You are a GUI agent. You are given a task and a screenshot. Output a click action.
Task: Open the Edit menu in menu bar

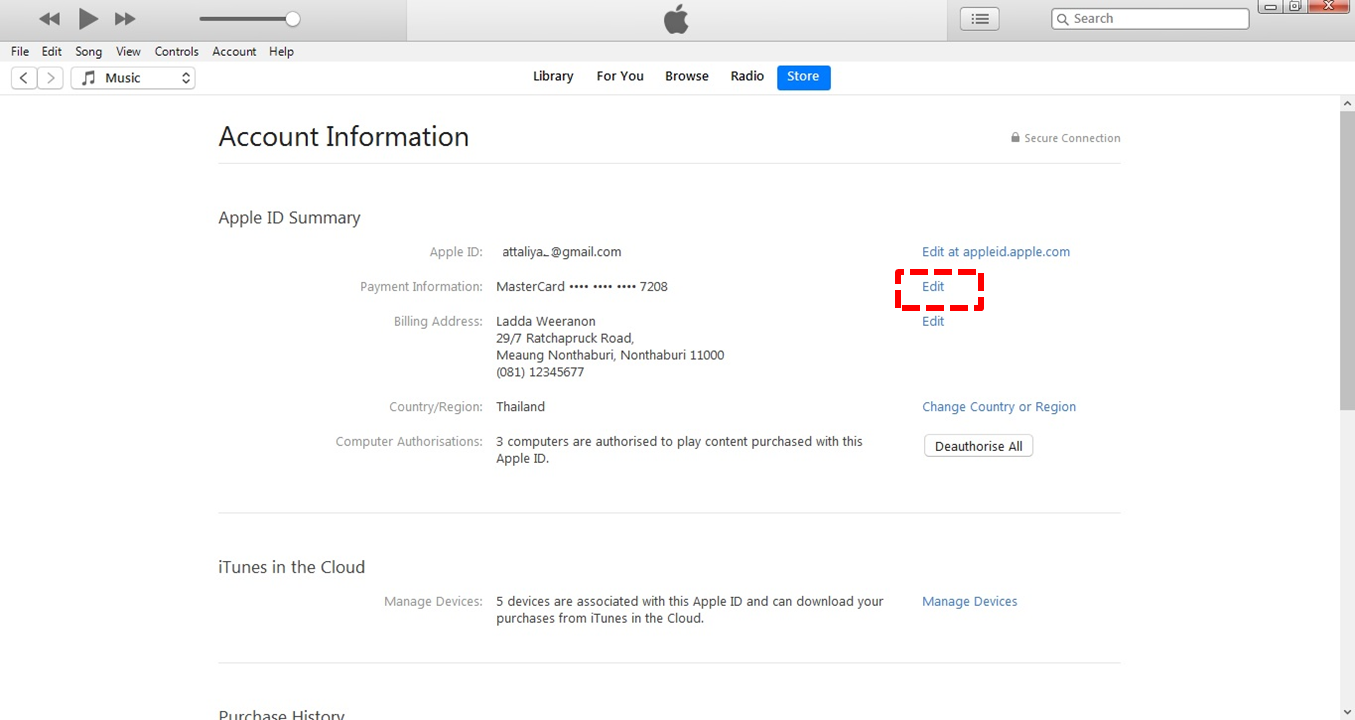[x=52, y=51]
